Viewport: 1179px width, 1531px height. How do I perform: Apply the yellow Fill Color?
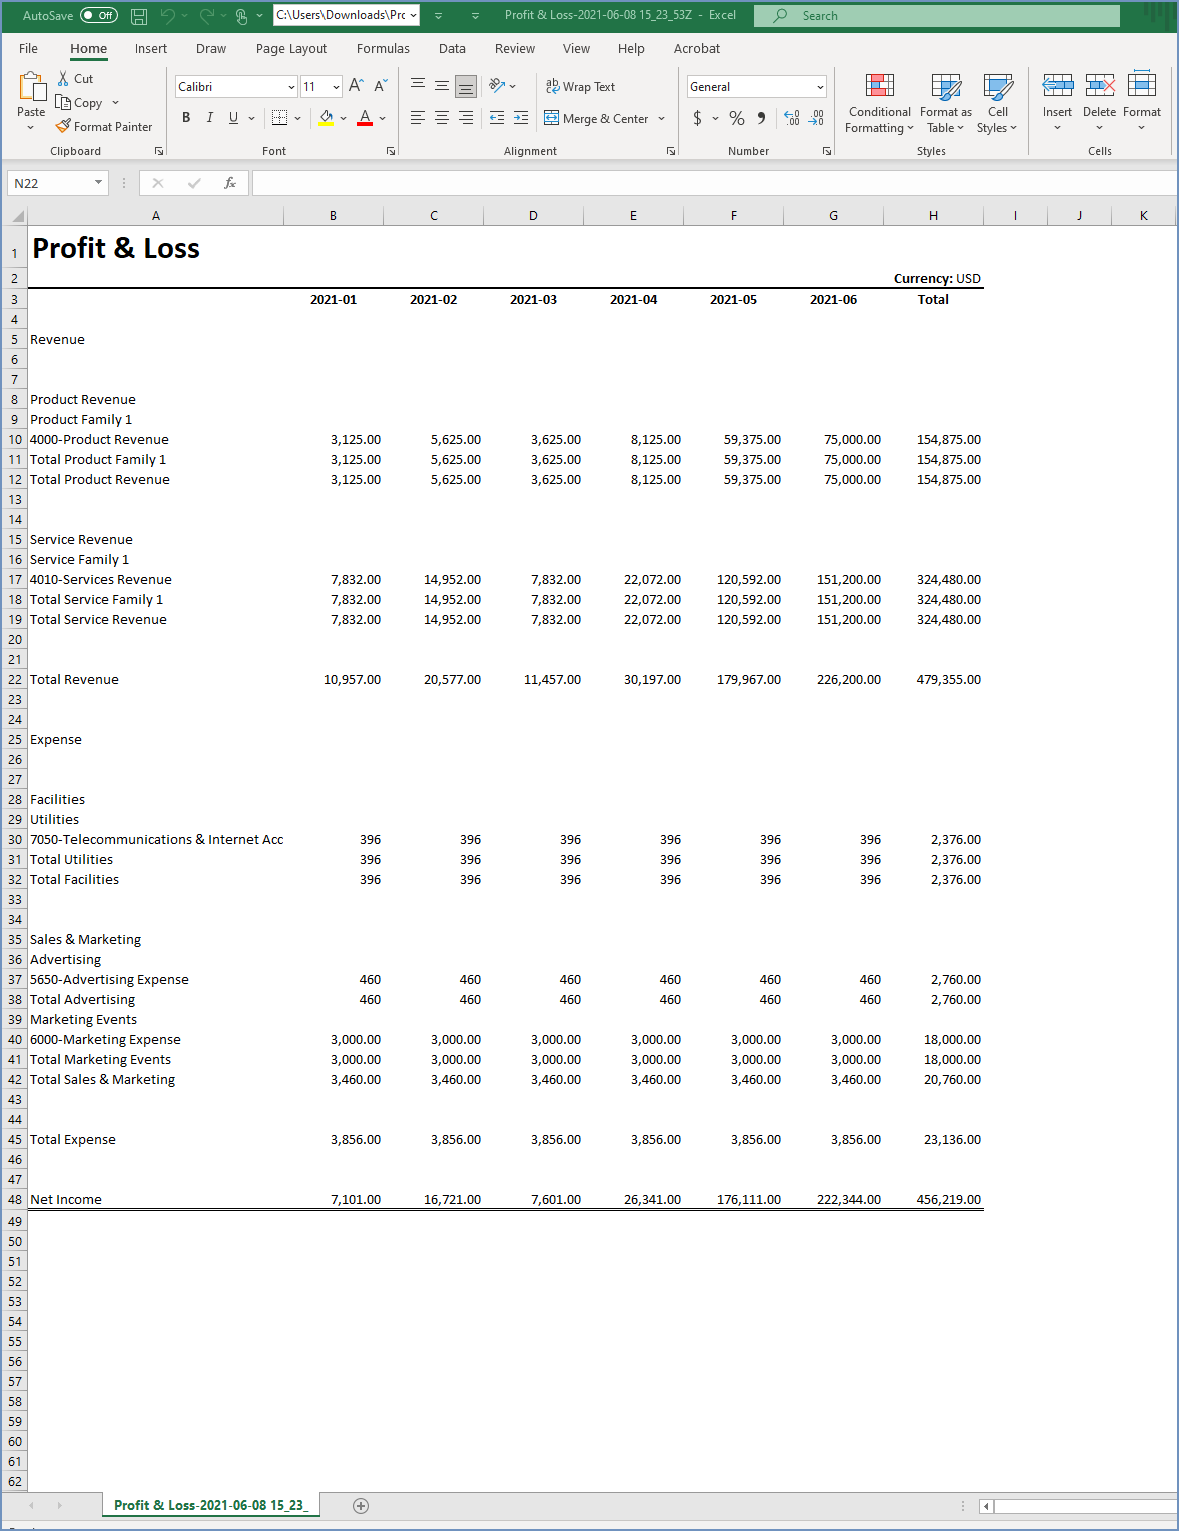pyautogui.click(x=326, y=118)
